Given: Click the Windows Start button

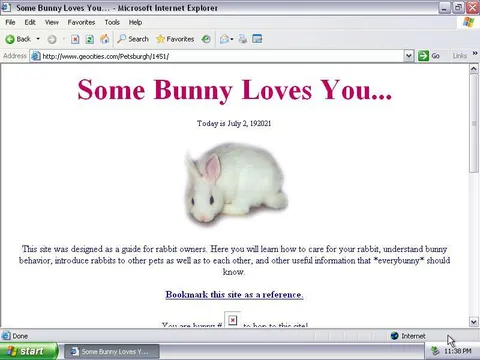Looking at the screenshot, I should (28, 351).
